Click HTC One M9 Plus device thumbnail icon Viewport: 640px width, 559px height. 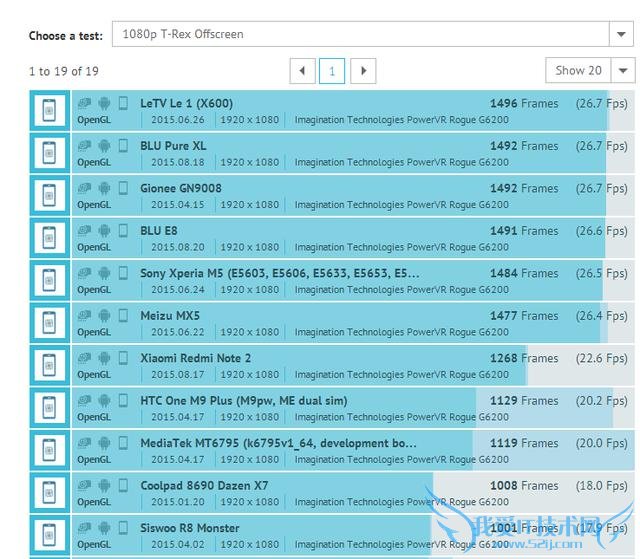click(x=50, y=408)
